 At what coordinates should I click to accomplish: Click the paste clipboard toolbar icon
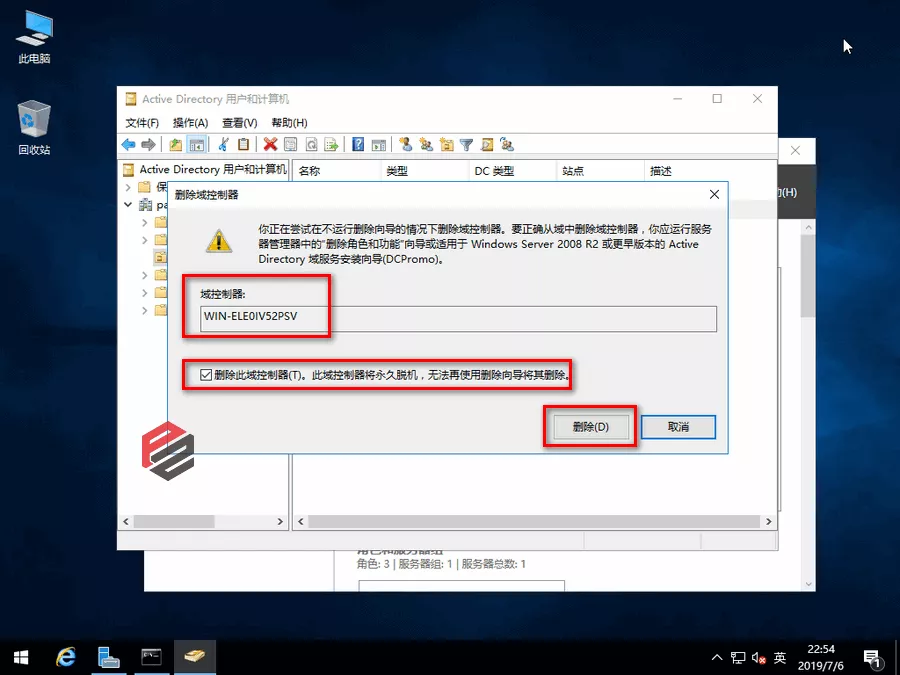[x=243, y=144]
